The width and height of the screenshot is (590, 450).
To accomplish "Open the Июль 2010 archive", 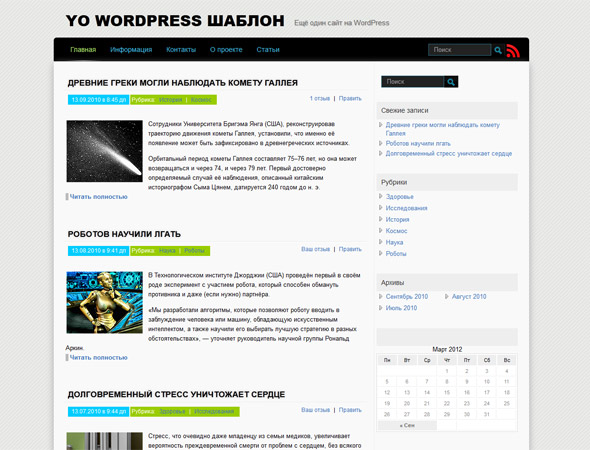I will pyautogui.click(x=401, y=308).
